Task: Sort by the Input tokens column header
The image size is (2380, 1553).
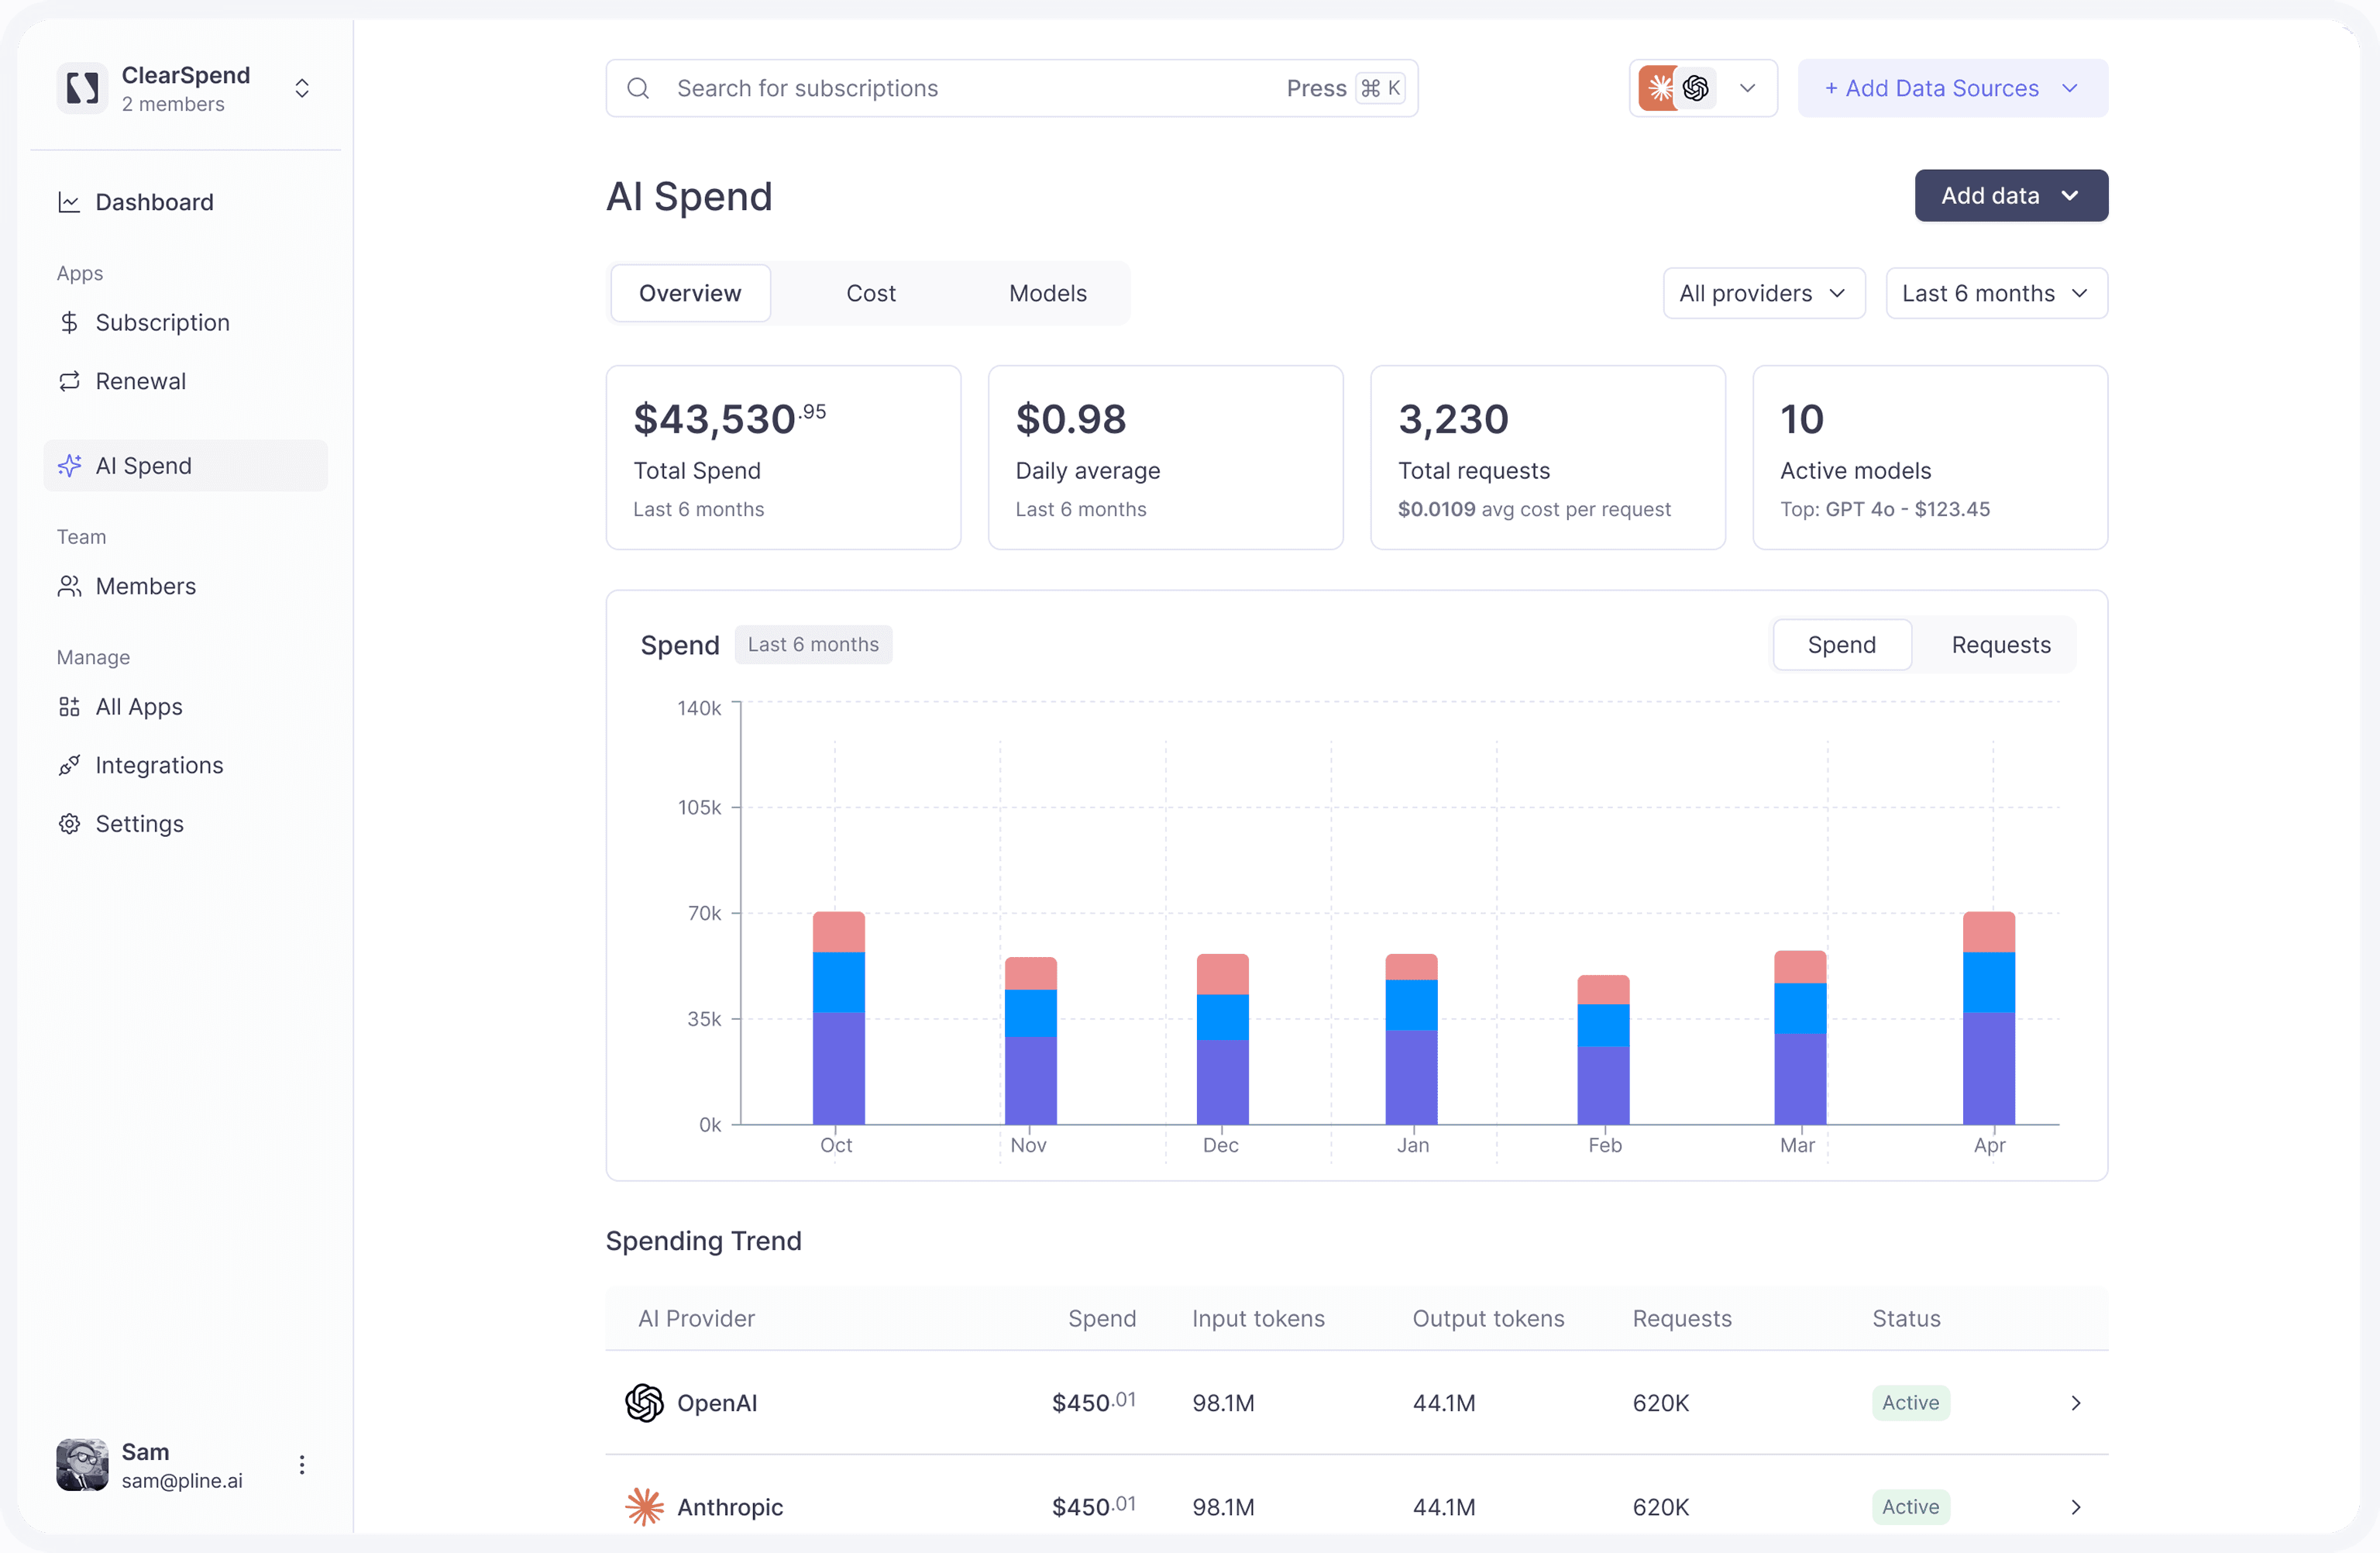Action: coord(1258,1318)
